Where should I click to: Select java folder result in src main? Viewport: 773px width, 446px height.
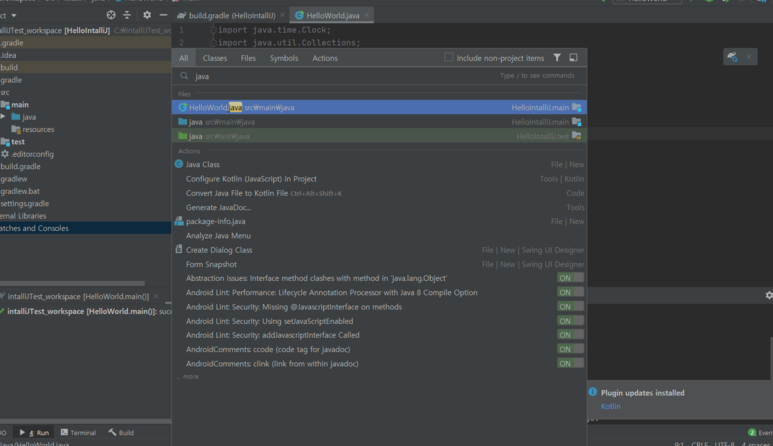coord(379,122)
